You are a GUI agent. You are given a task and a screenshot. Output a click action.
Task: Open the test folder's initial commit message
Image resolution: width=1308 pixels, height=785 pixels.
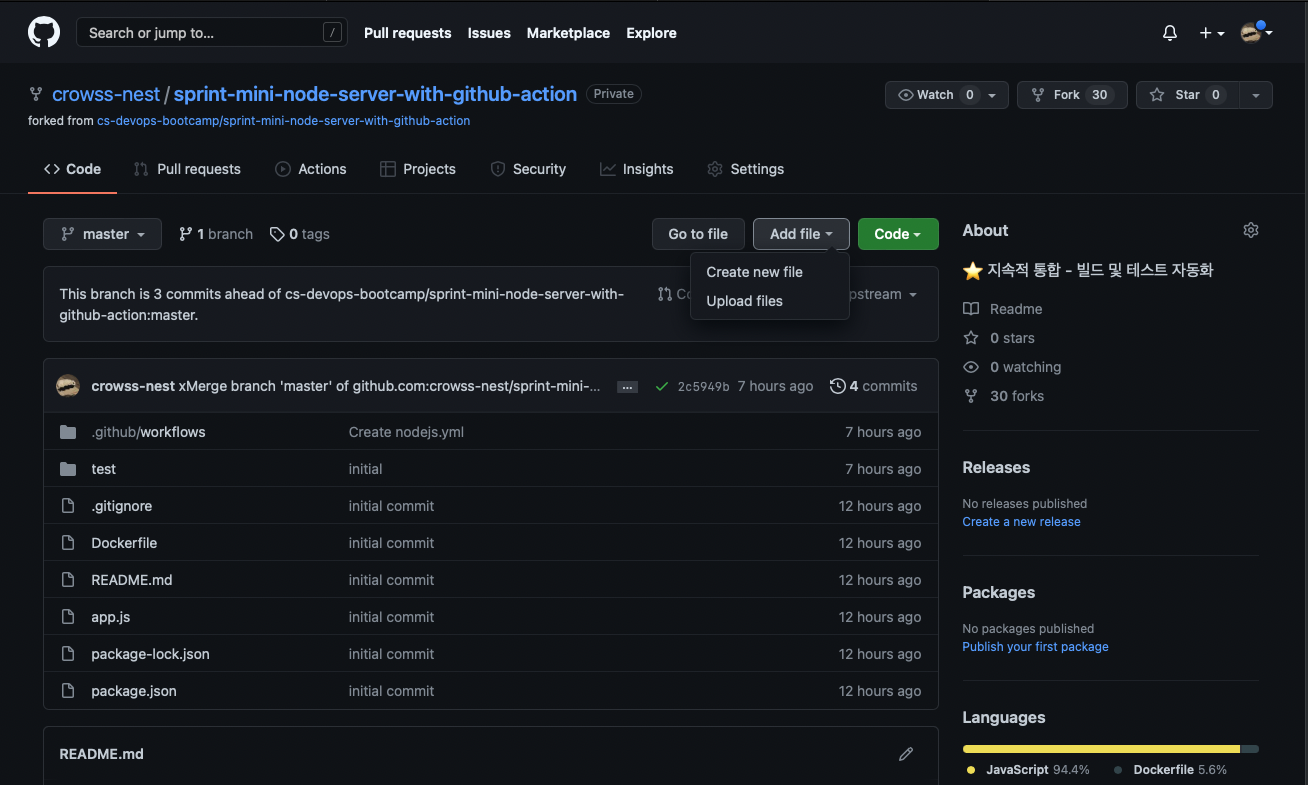pos(366,469)
